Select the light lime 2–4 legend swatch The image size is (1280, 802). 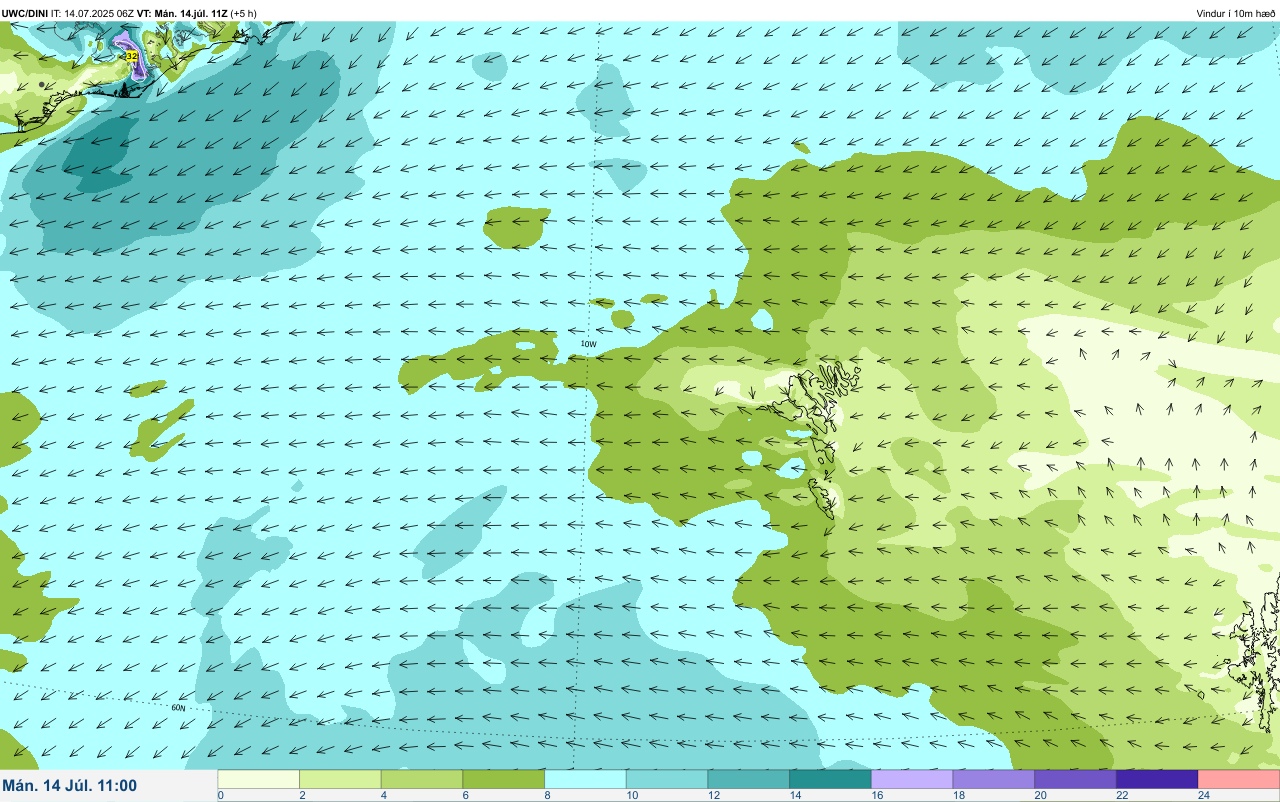click(x=341, y=779)
